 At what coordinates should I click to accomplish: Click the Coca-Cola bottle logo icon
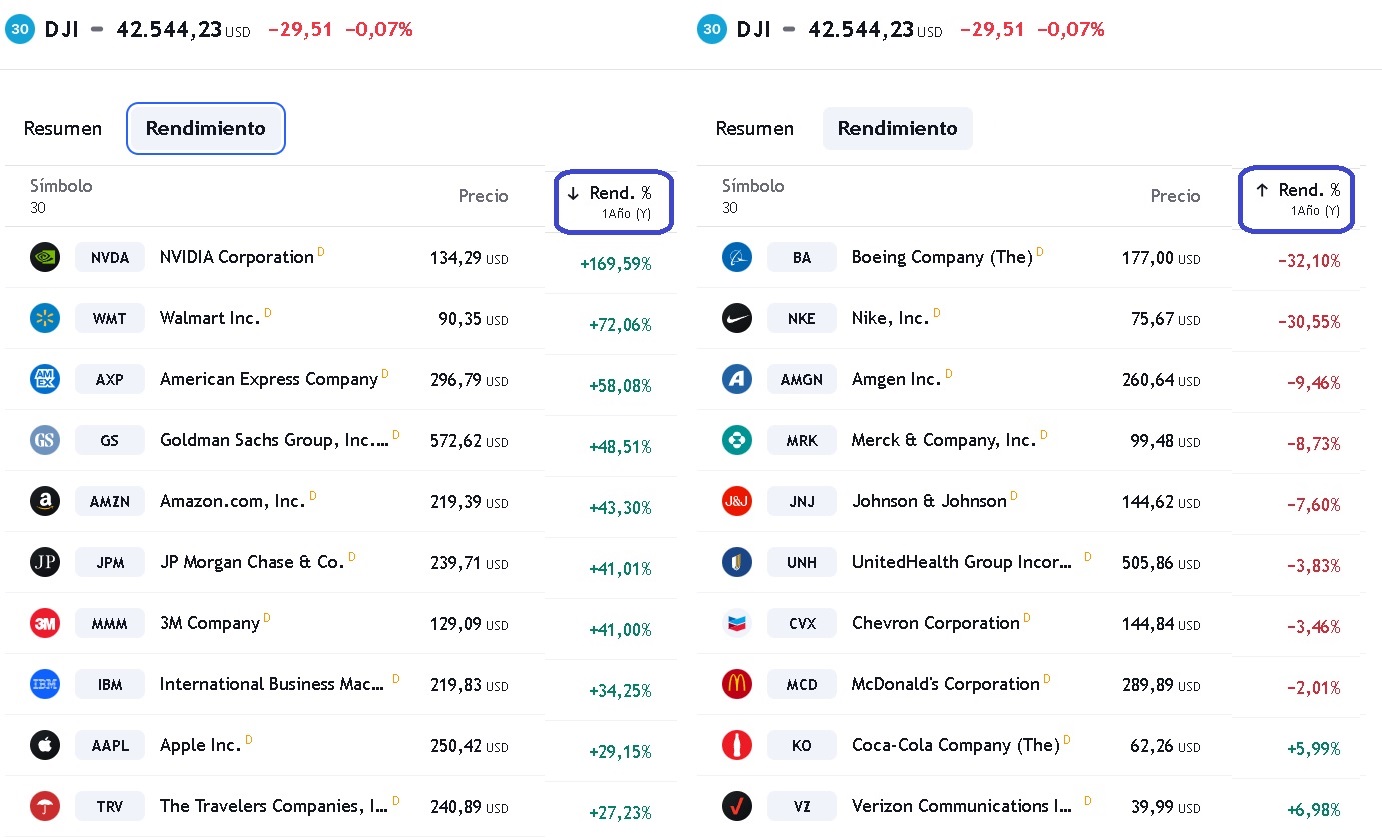(x=737, y=745)
